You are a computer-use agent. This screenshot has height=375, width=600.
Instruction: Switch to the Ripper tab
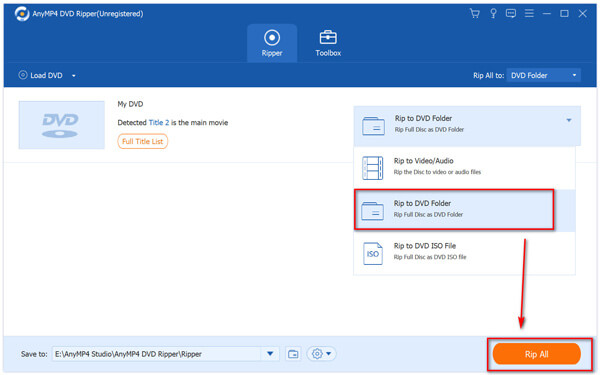point(272,43)
